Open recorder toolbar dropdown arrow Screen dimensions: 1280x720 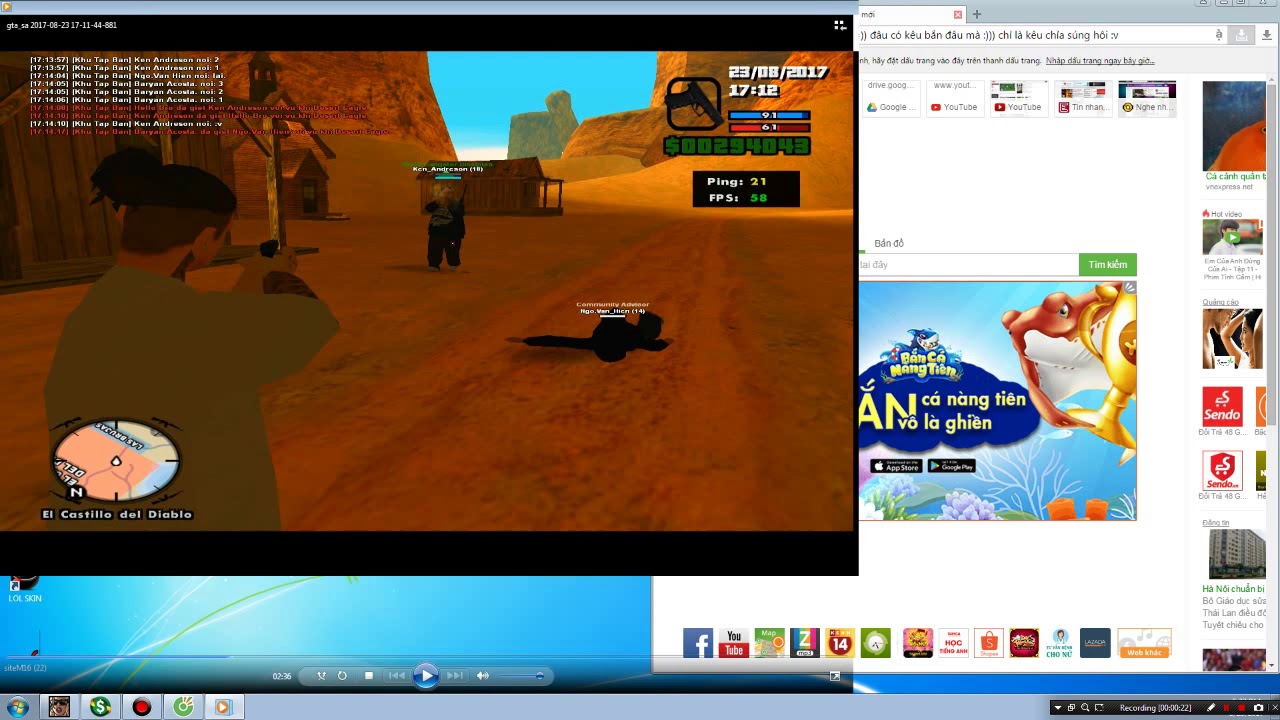(x=1058, y=708)
